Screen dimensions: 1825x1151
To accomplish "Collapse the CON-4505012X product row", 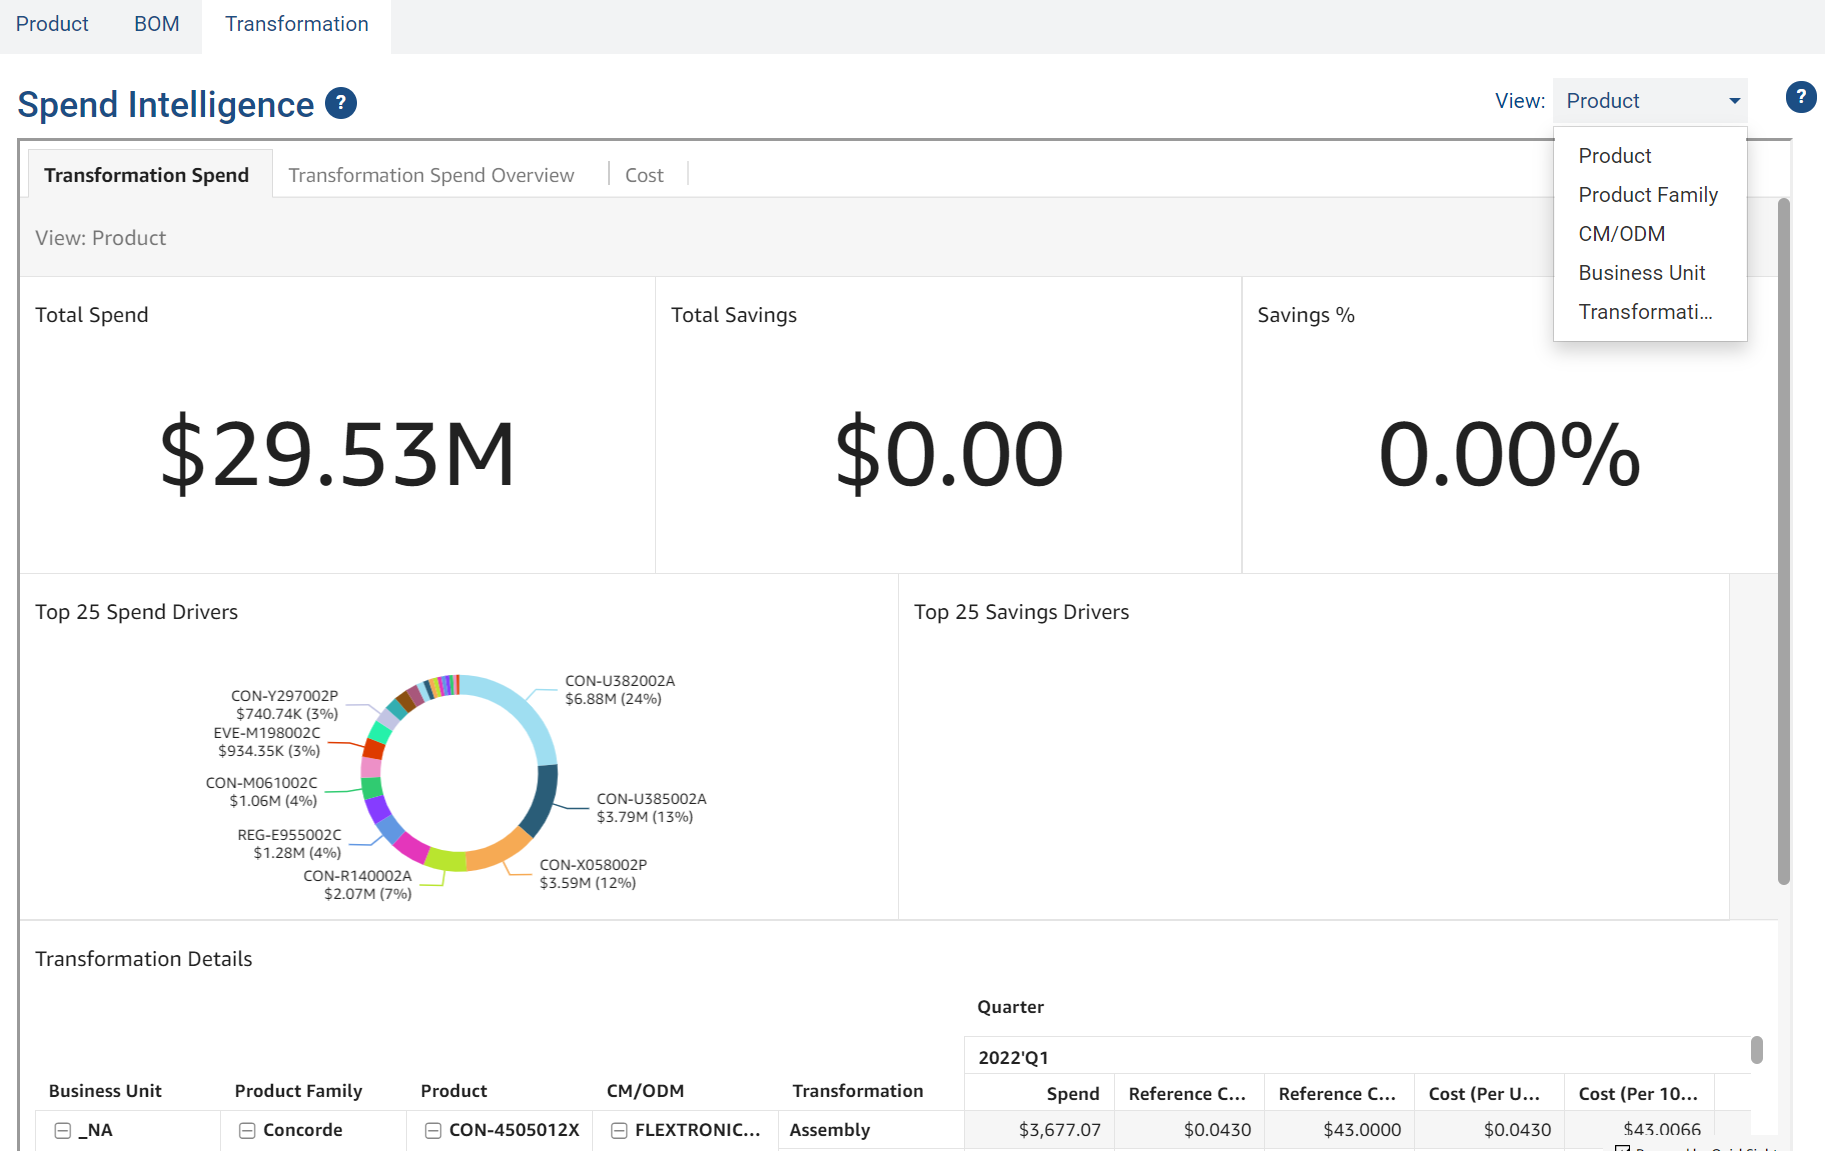I will pyautogui.click(x=433, y=1130).
